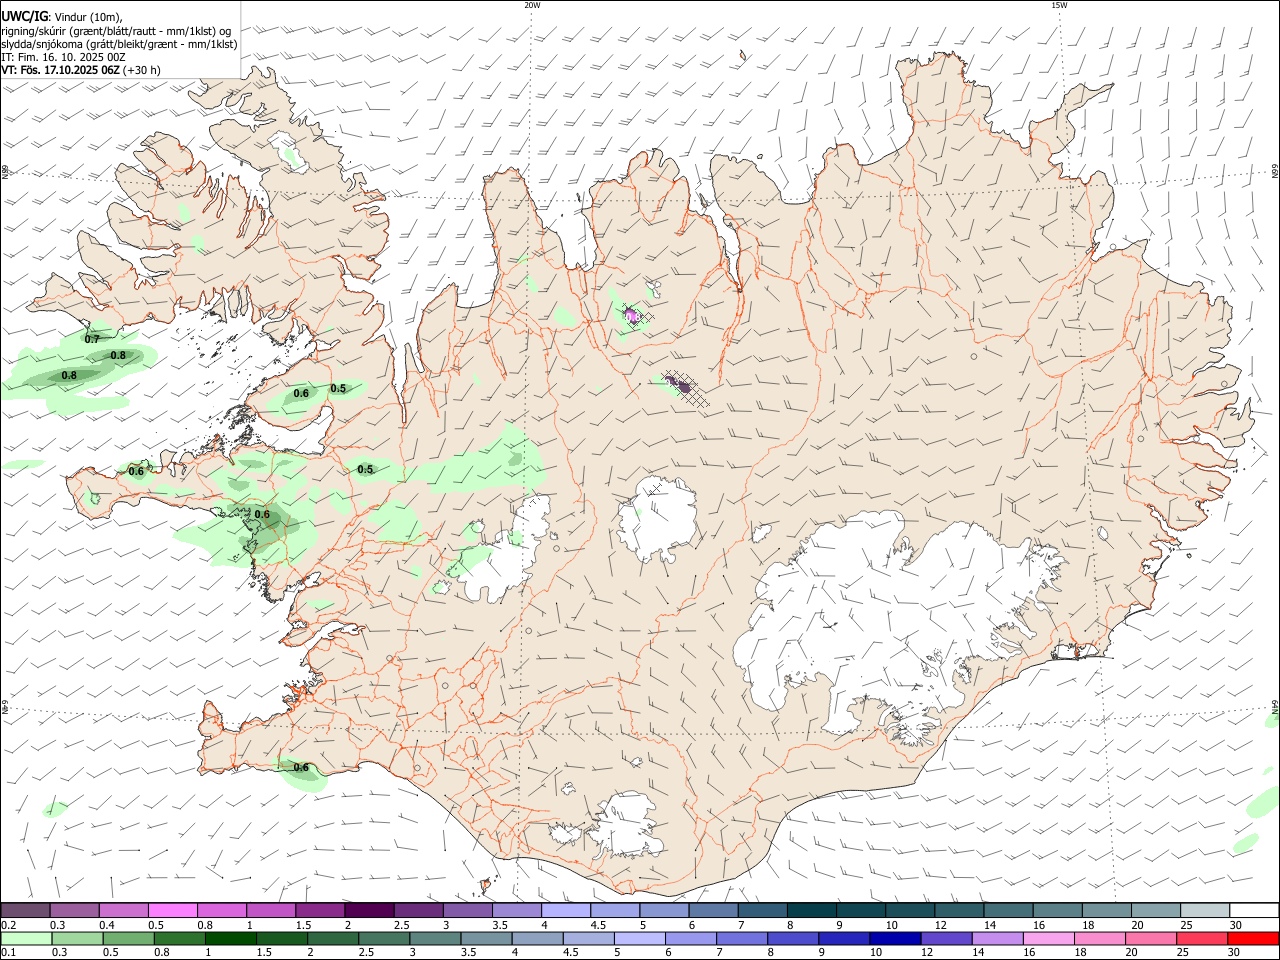Pick the bottom-row blue swatch labeled 8
The image size is (1280, 960).
(794, 938)
